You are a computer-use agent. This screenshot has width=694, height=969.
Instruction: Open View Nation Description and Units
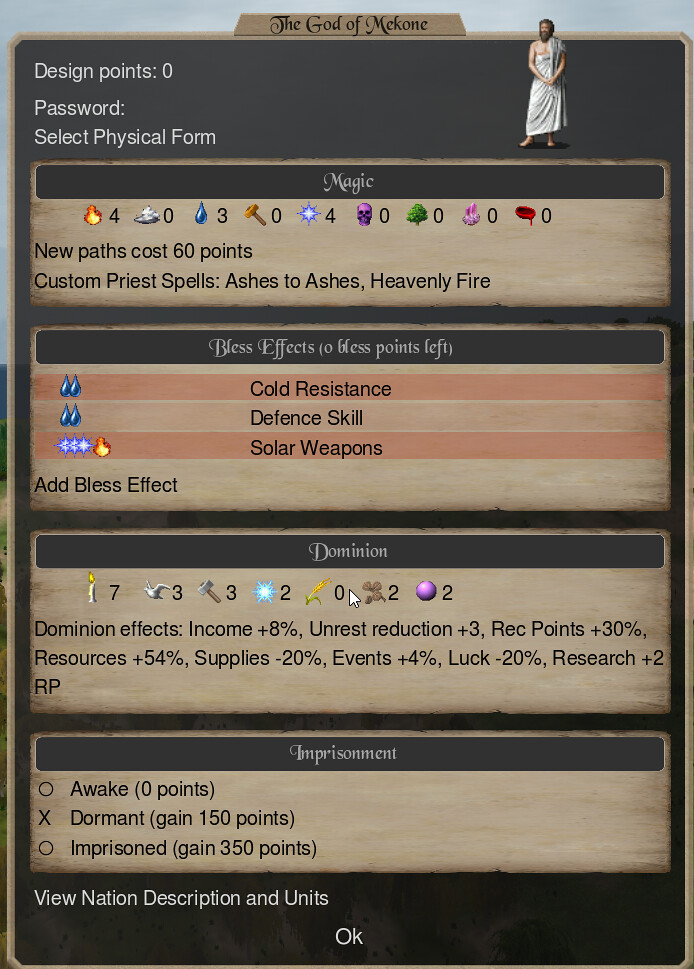coord(181,898)
